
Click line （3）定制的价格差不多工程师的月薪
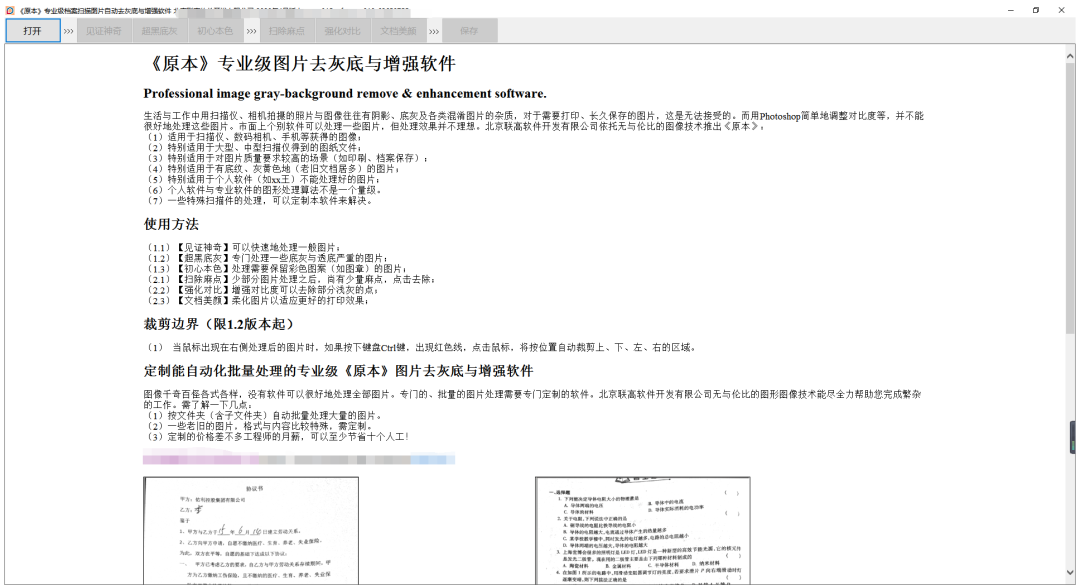[x=276, y=437]
